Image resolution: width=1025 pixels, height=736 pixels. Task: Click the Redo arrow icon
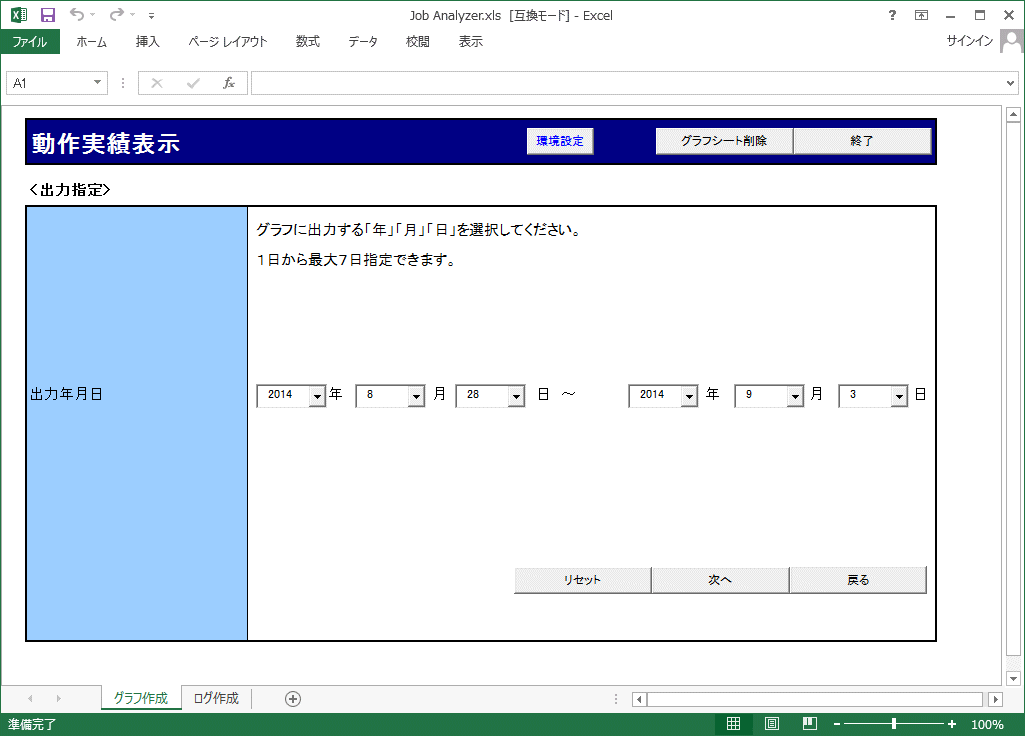click(116, 15)
